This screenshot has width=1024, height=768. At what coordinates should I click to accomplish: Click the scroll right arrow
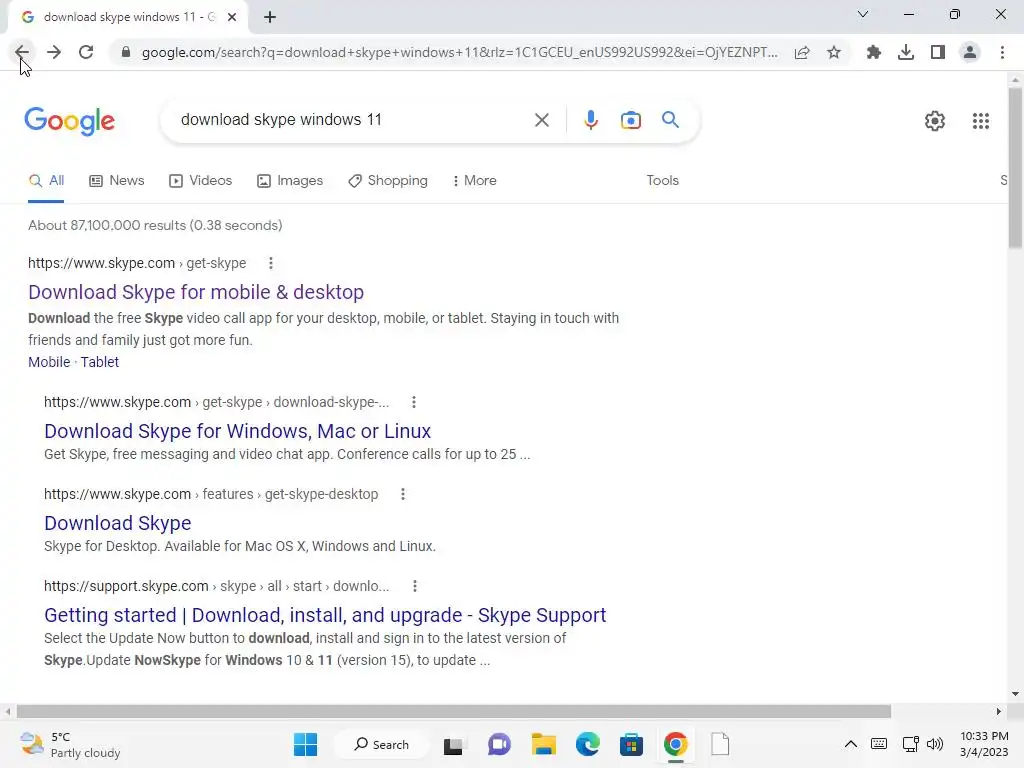tap(999, 711)
